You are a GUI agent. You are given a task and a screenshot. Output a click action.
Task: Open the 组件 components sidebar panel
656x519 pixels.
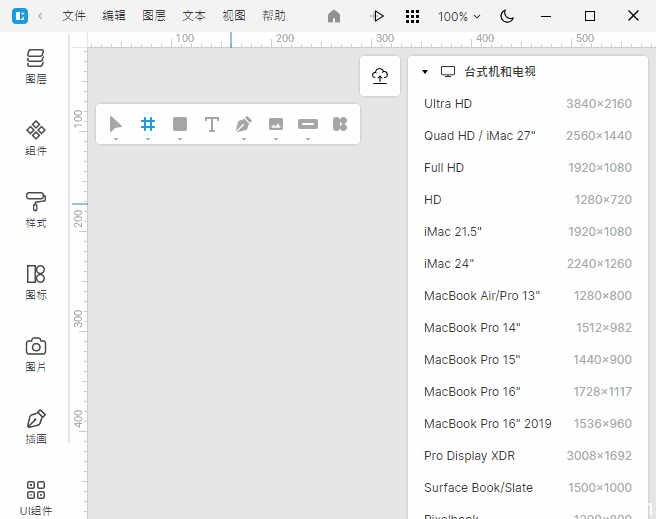point(36,137)
